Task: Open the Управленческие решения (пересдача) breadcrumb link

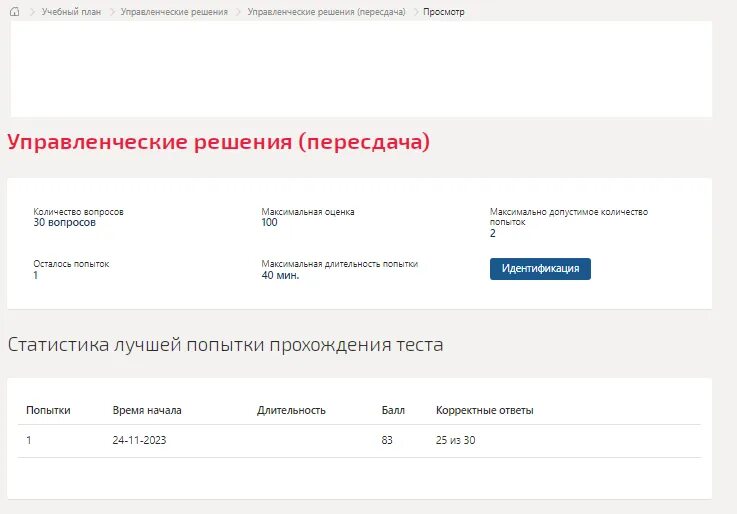Action: [326, 12]
